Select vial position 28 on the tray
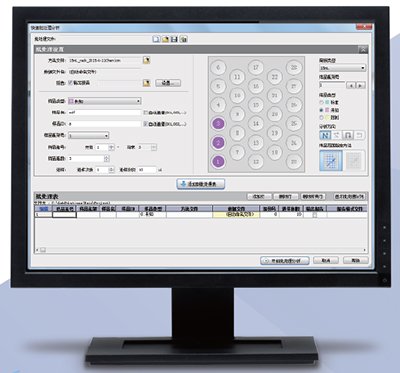400x373 pixels. [294, 68]
